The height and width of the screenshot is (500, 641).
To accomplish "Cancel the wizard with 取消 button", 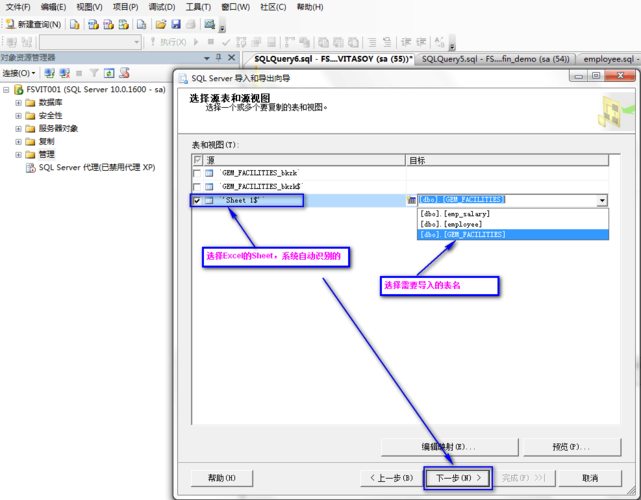I will tap(590, 478).
